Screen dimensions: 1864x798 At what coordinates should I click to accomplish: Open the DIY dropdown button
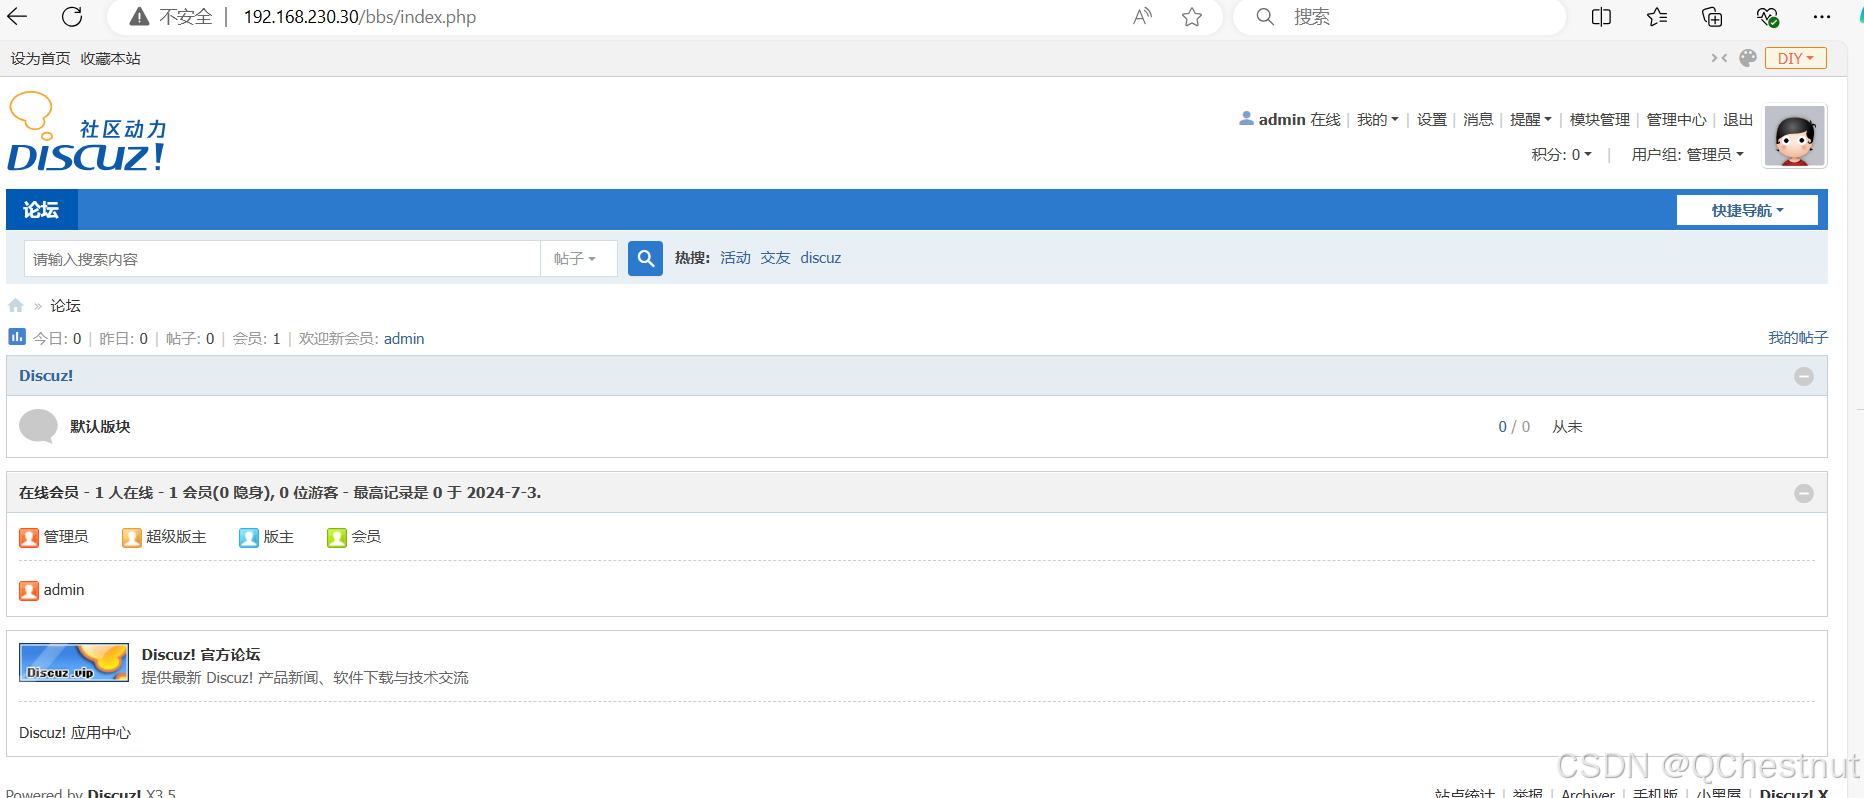[1795, 58]
